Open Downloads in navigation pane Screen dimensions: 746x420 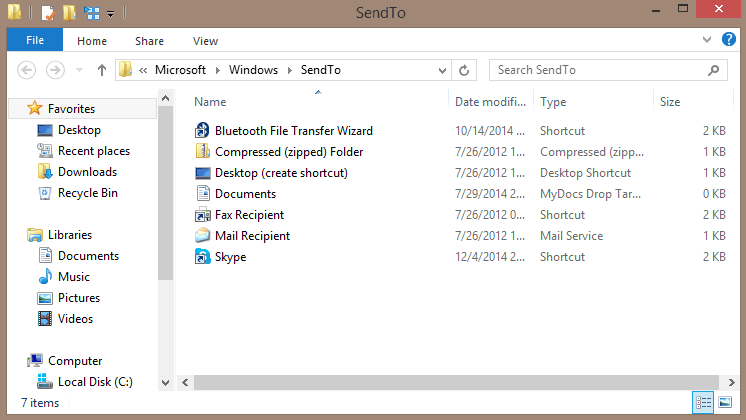88,172
